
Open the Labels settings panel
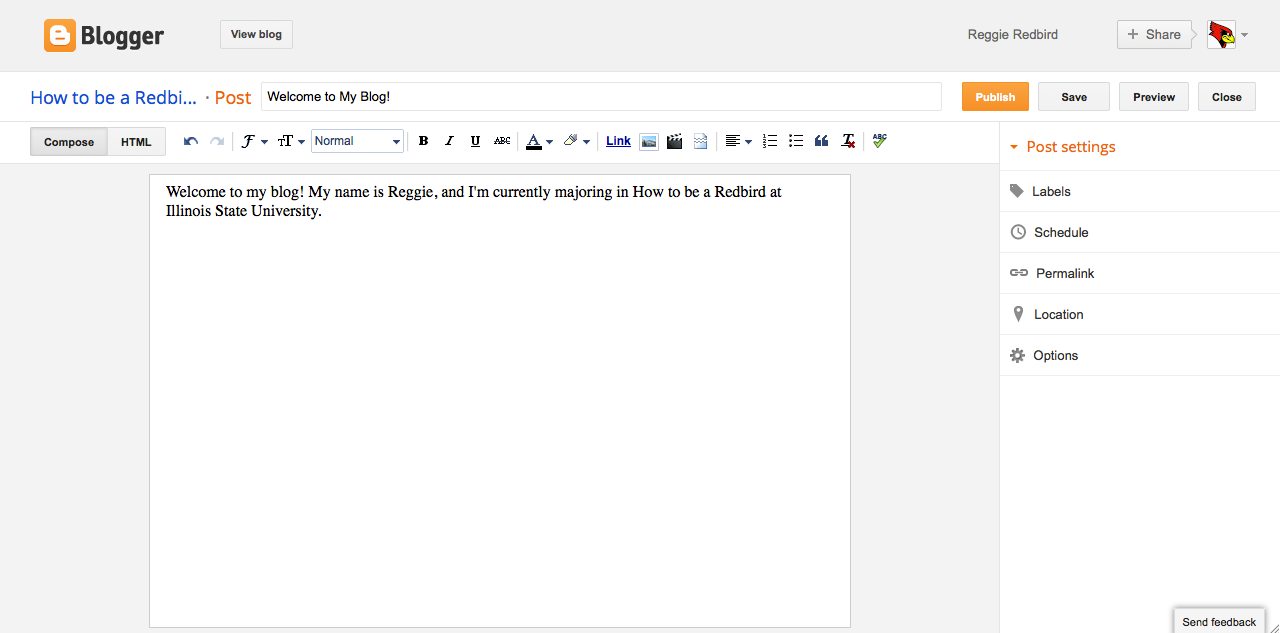click(x=1052, y=191)
